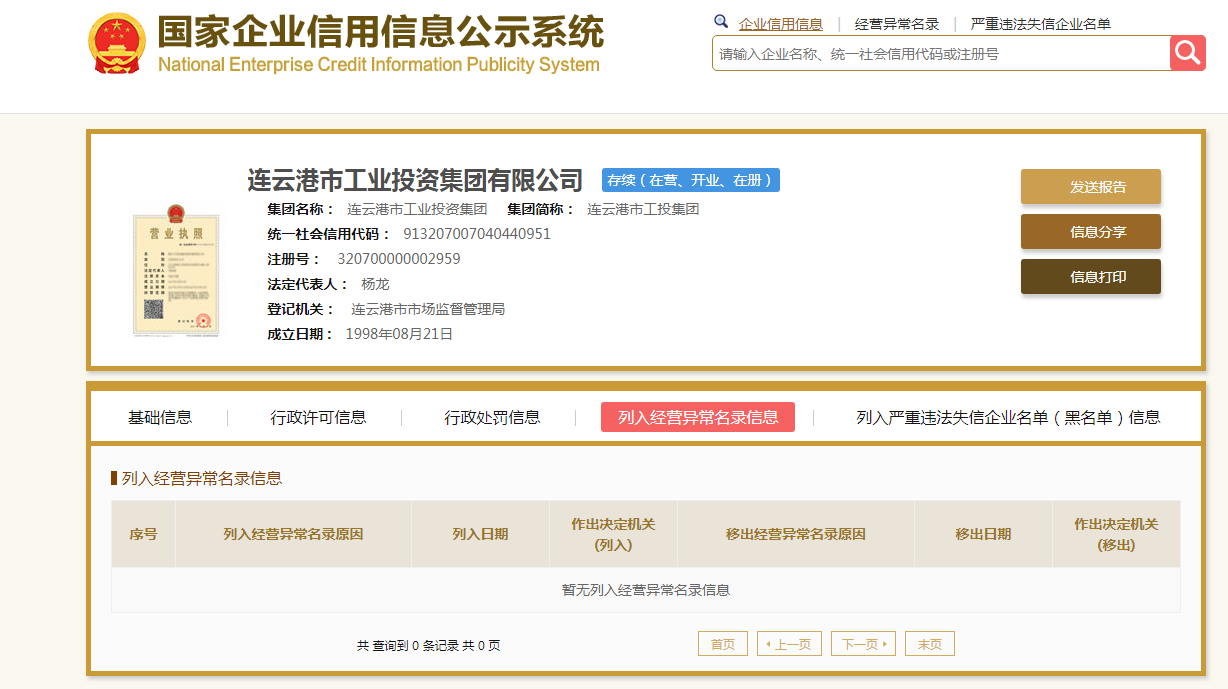Open the 列入严重违法失信企业名单（黑名单）信息 tab
The width and height of the screenshot is (1228, 689).
coord(1008,417)
